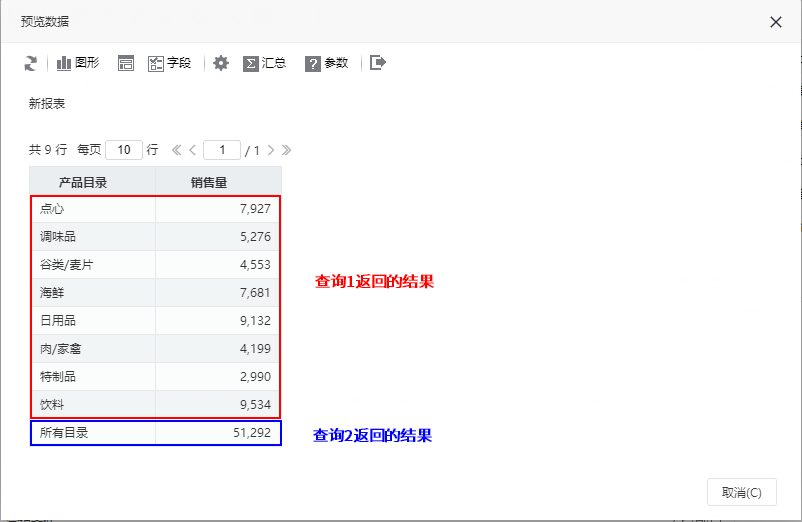
Task: Click the current page number field
Action: (222, 150)
